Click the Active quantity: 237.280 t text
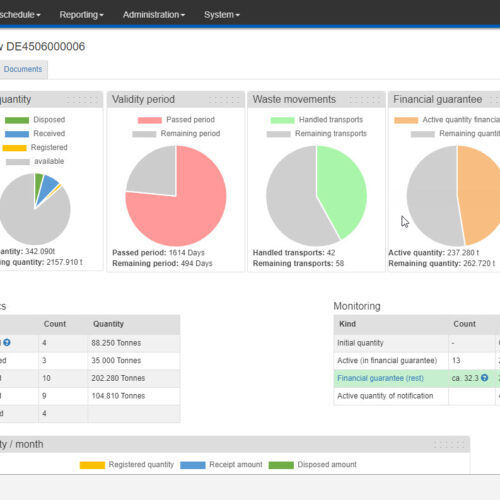This screenshot has height=500, width=500. coord(434,253)
